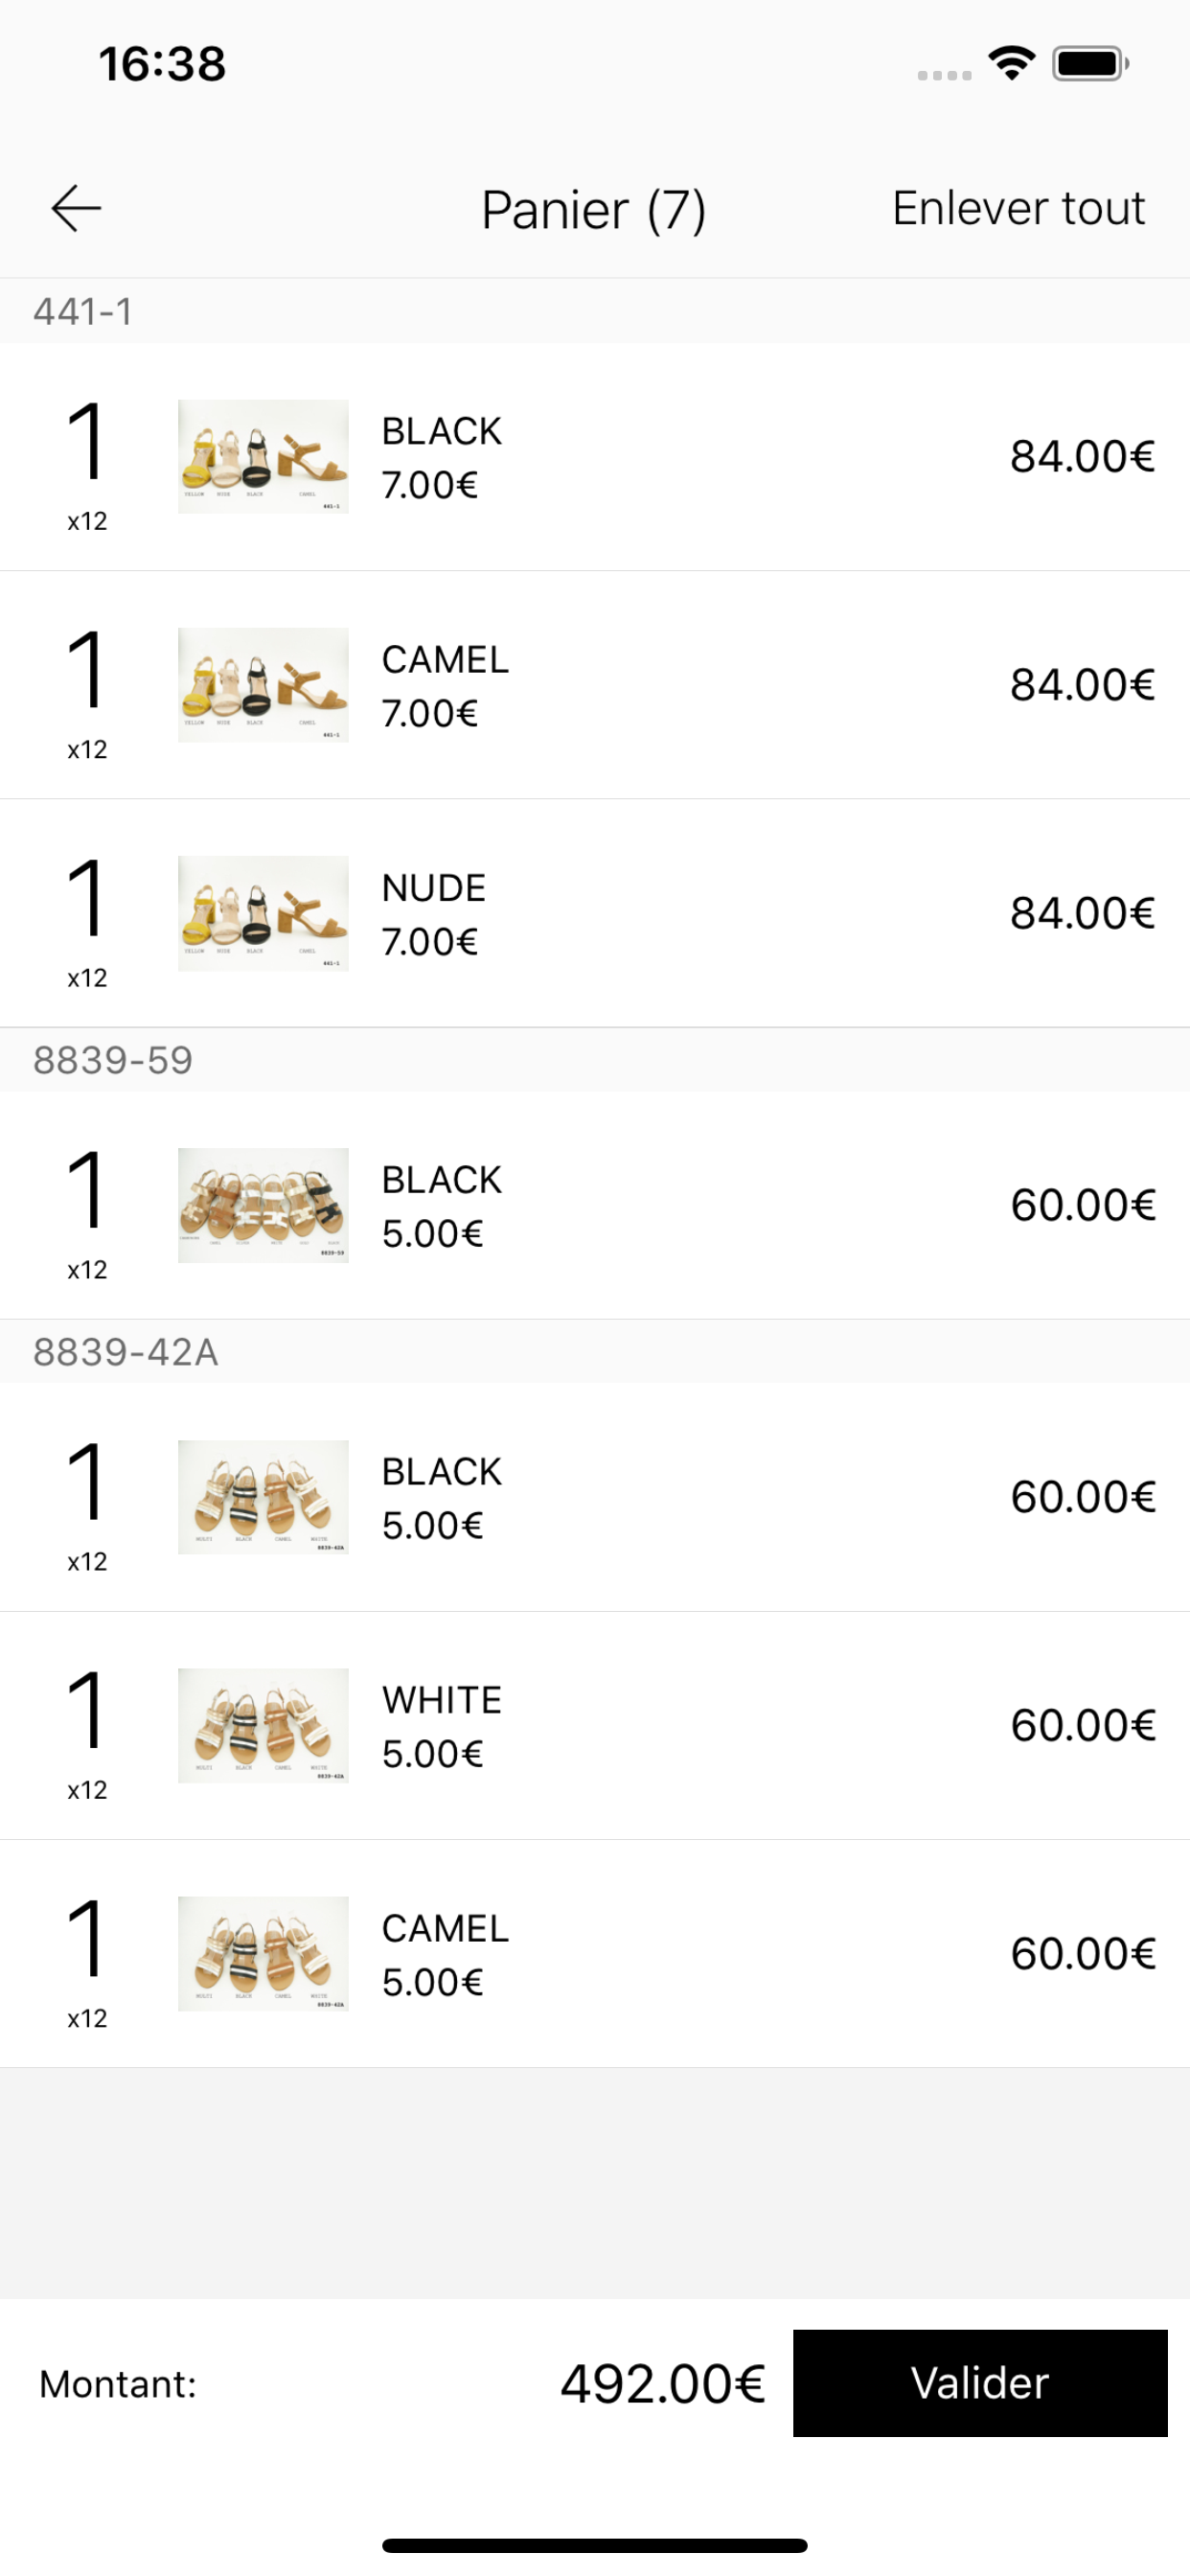Image resolution: width=1190 pixels, height=2576 pixels.
Task: Open thumbnail of 8839-42A BLACK sandal
Action: coord(263,1497)
